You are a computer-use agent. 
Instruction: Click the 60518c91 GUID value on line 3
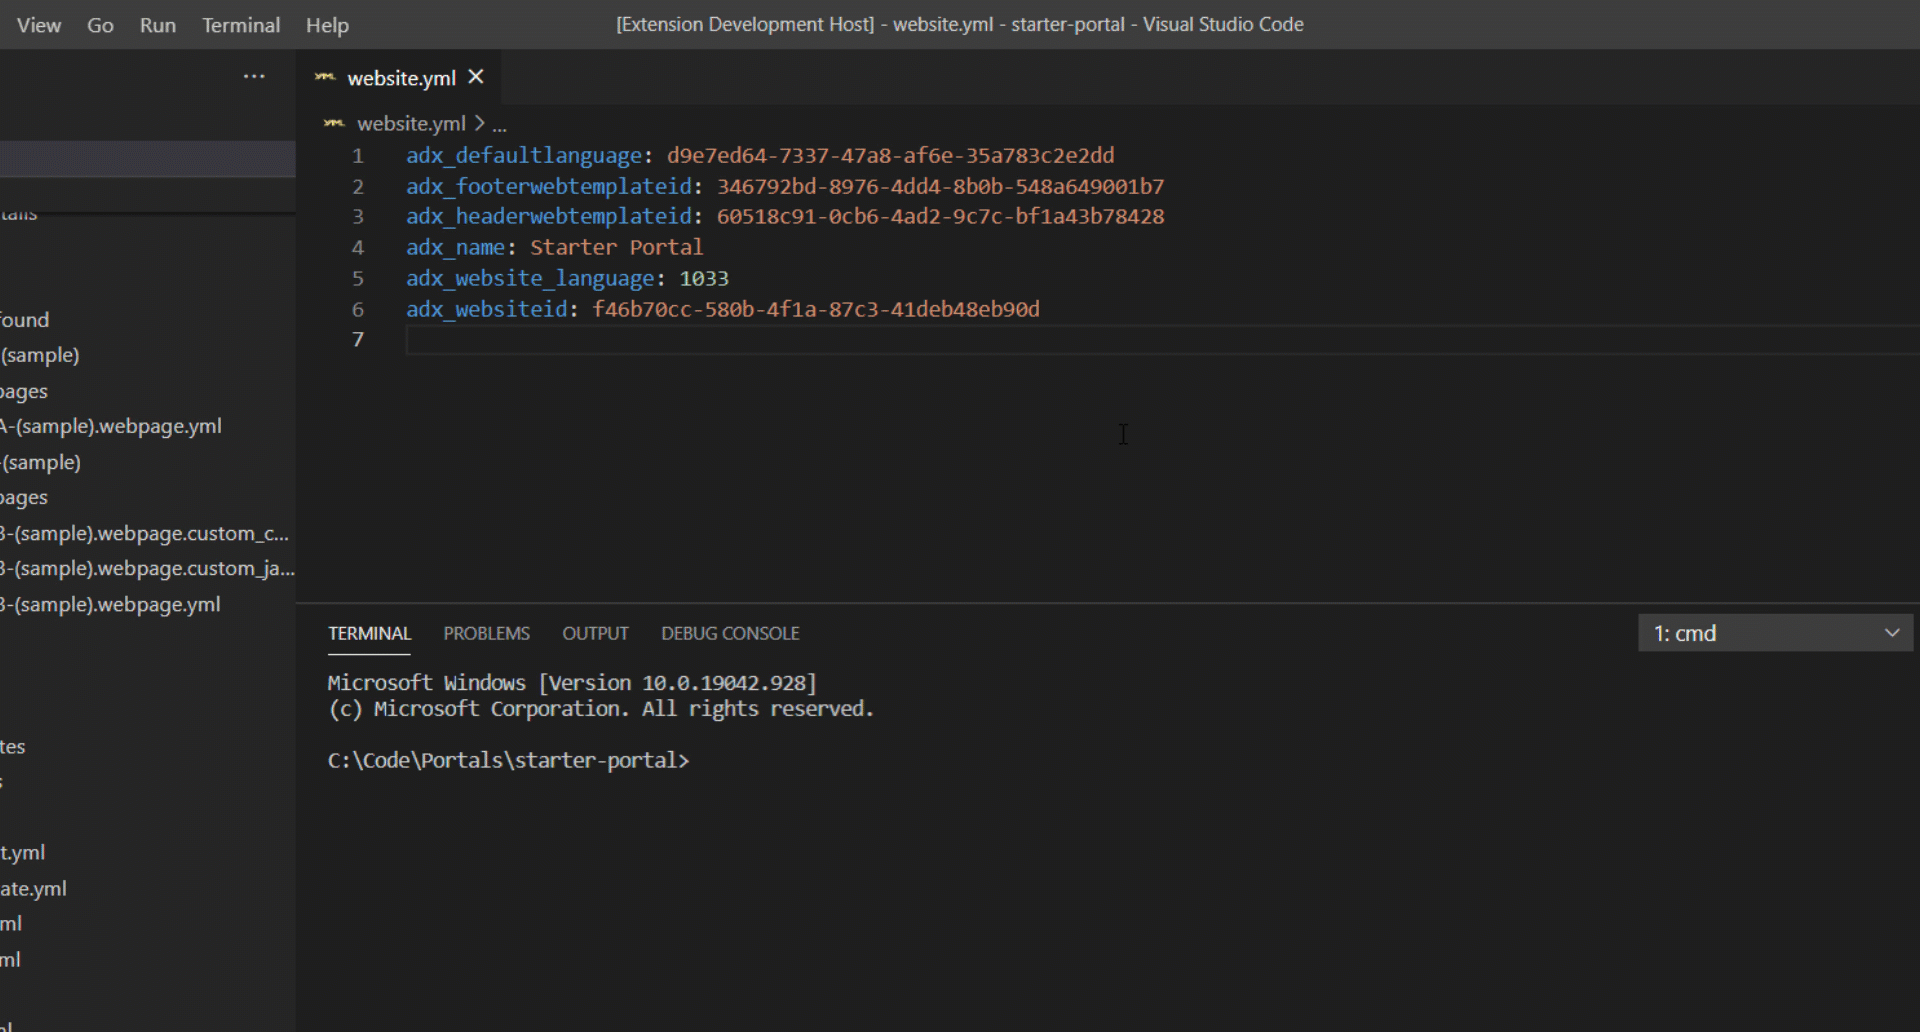click(x=940, y=217)
